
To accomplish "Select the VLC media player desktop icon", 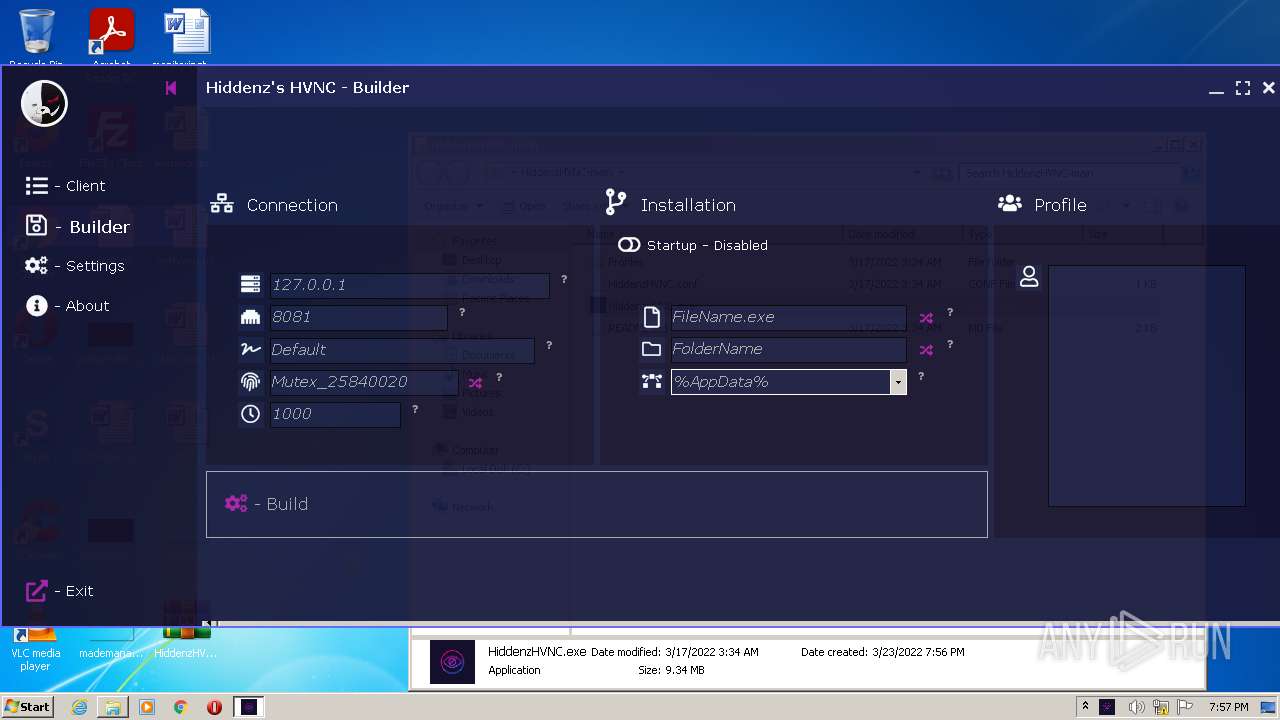I will (x=36, y=649).
